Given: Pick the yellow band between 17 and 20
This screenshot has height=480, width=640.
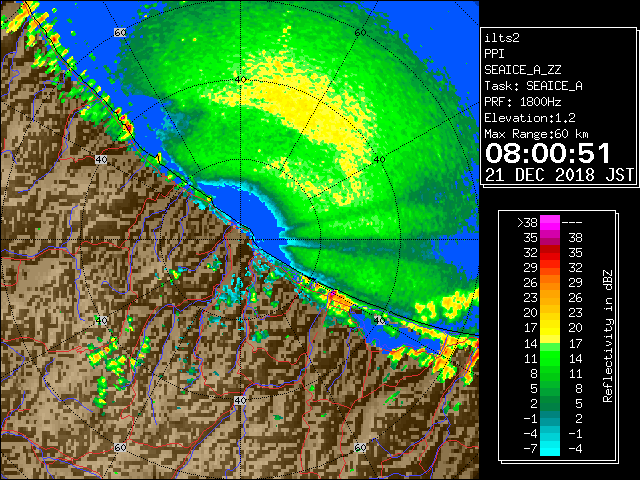Looking at the screenshot, I should tap(550, 328).
